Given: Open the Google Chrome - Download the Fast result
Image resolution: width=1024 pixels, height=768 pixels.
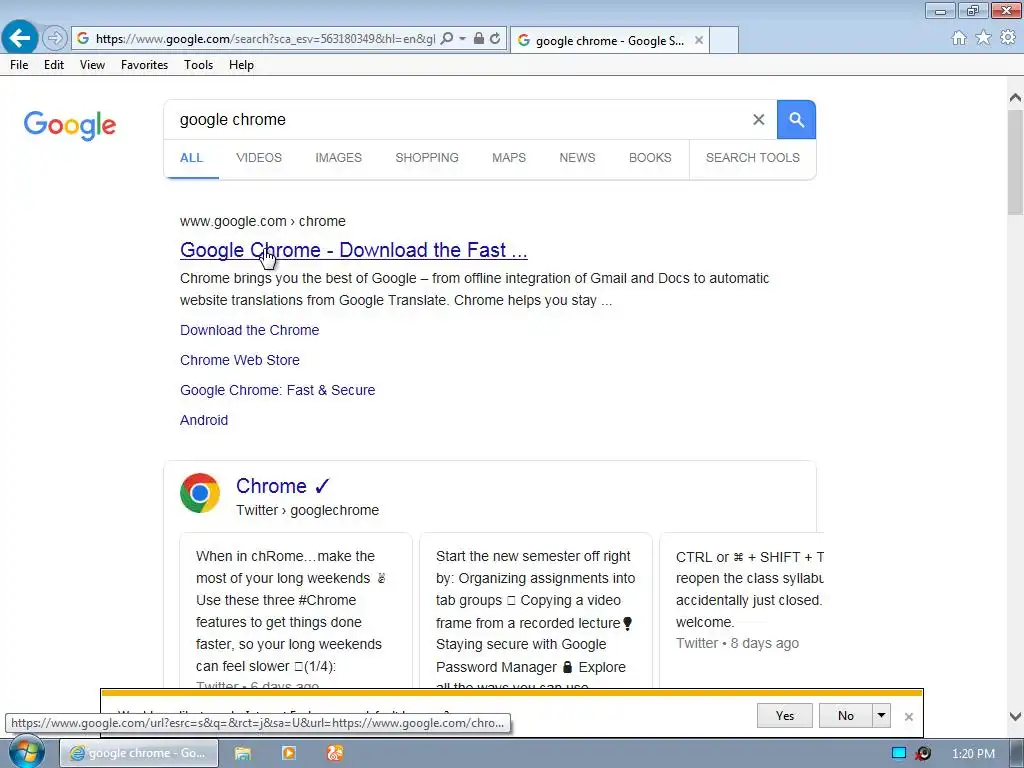Looking at the screenshot, I should coord(353,250).
